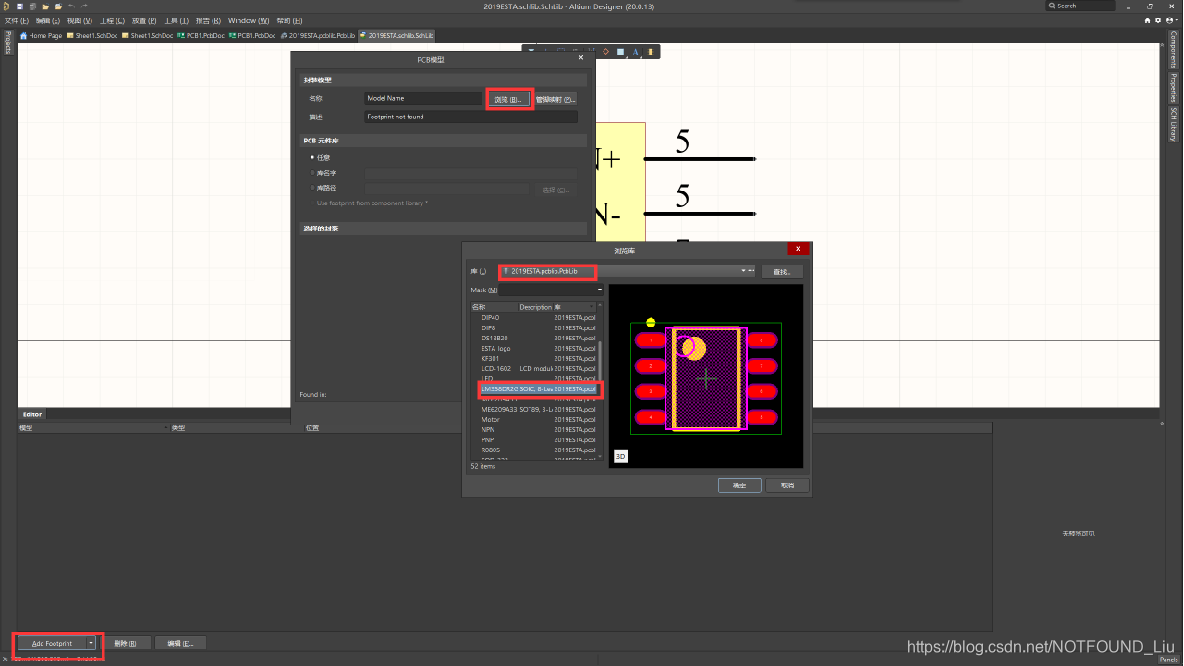The width and height of the screenshot is (1184, 666).
Task: Select the 库路径 (Library path) radio button
Action: click(x=312, y=188)
